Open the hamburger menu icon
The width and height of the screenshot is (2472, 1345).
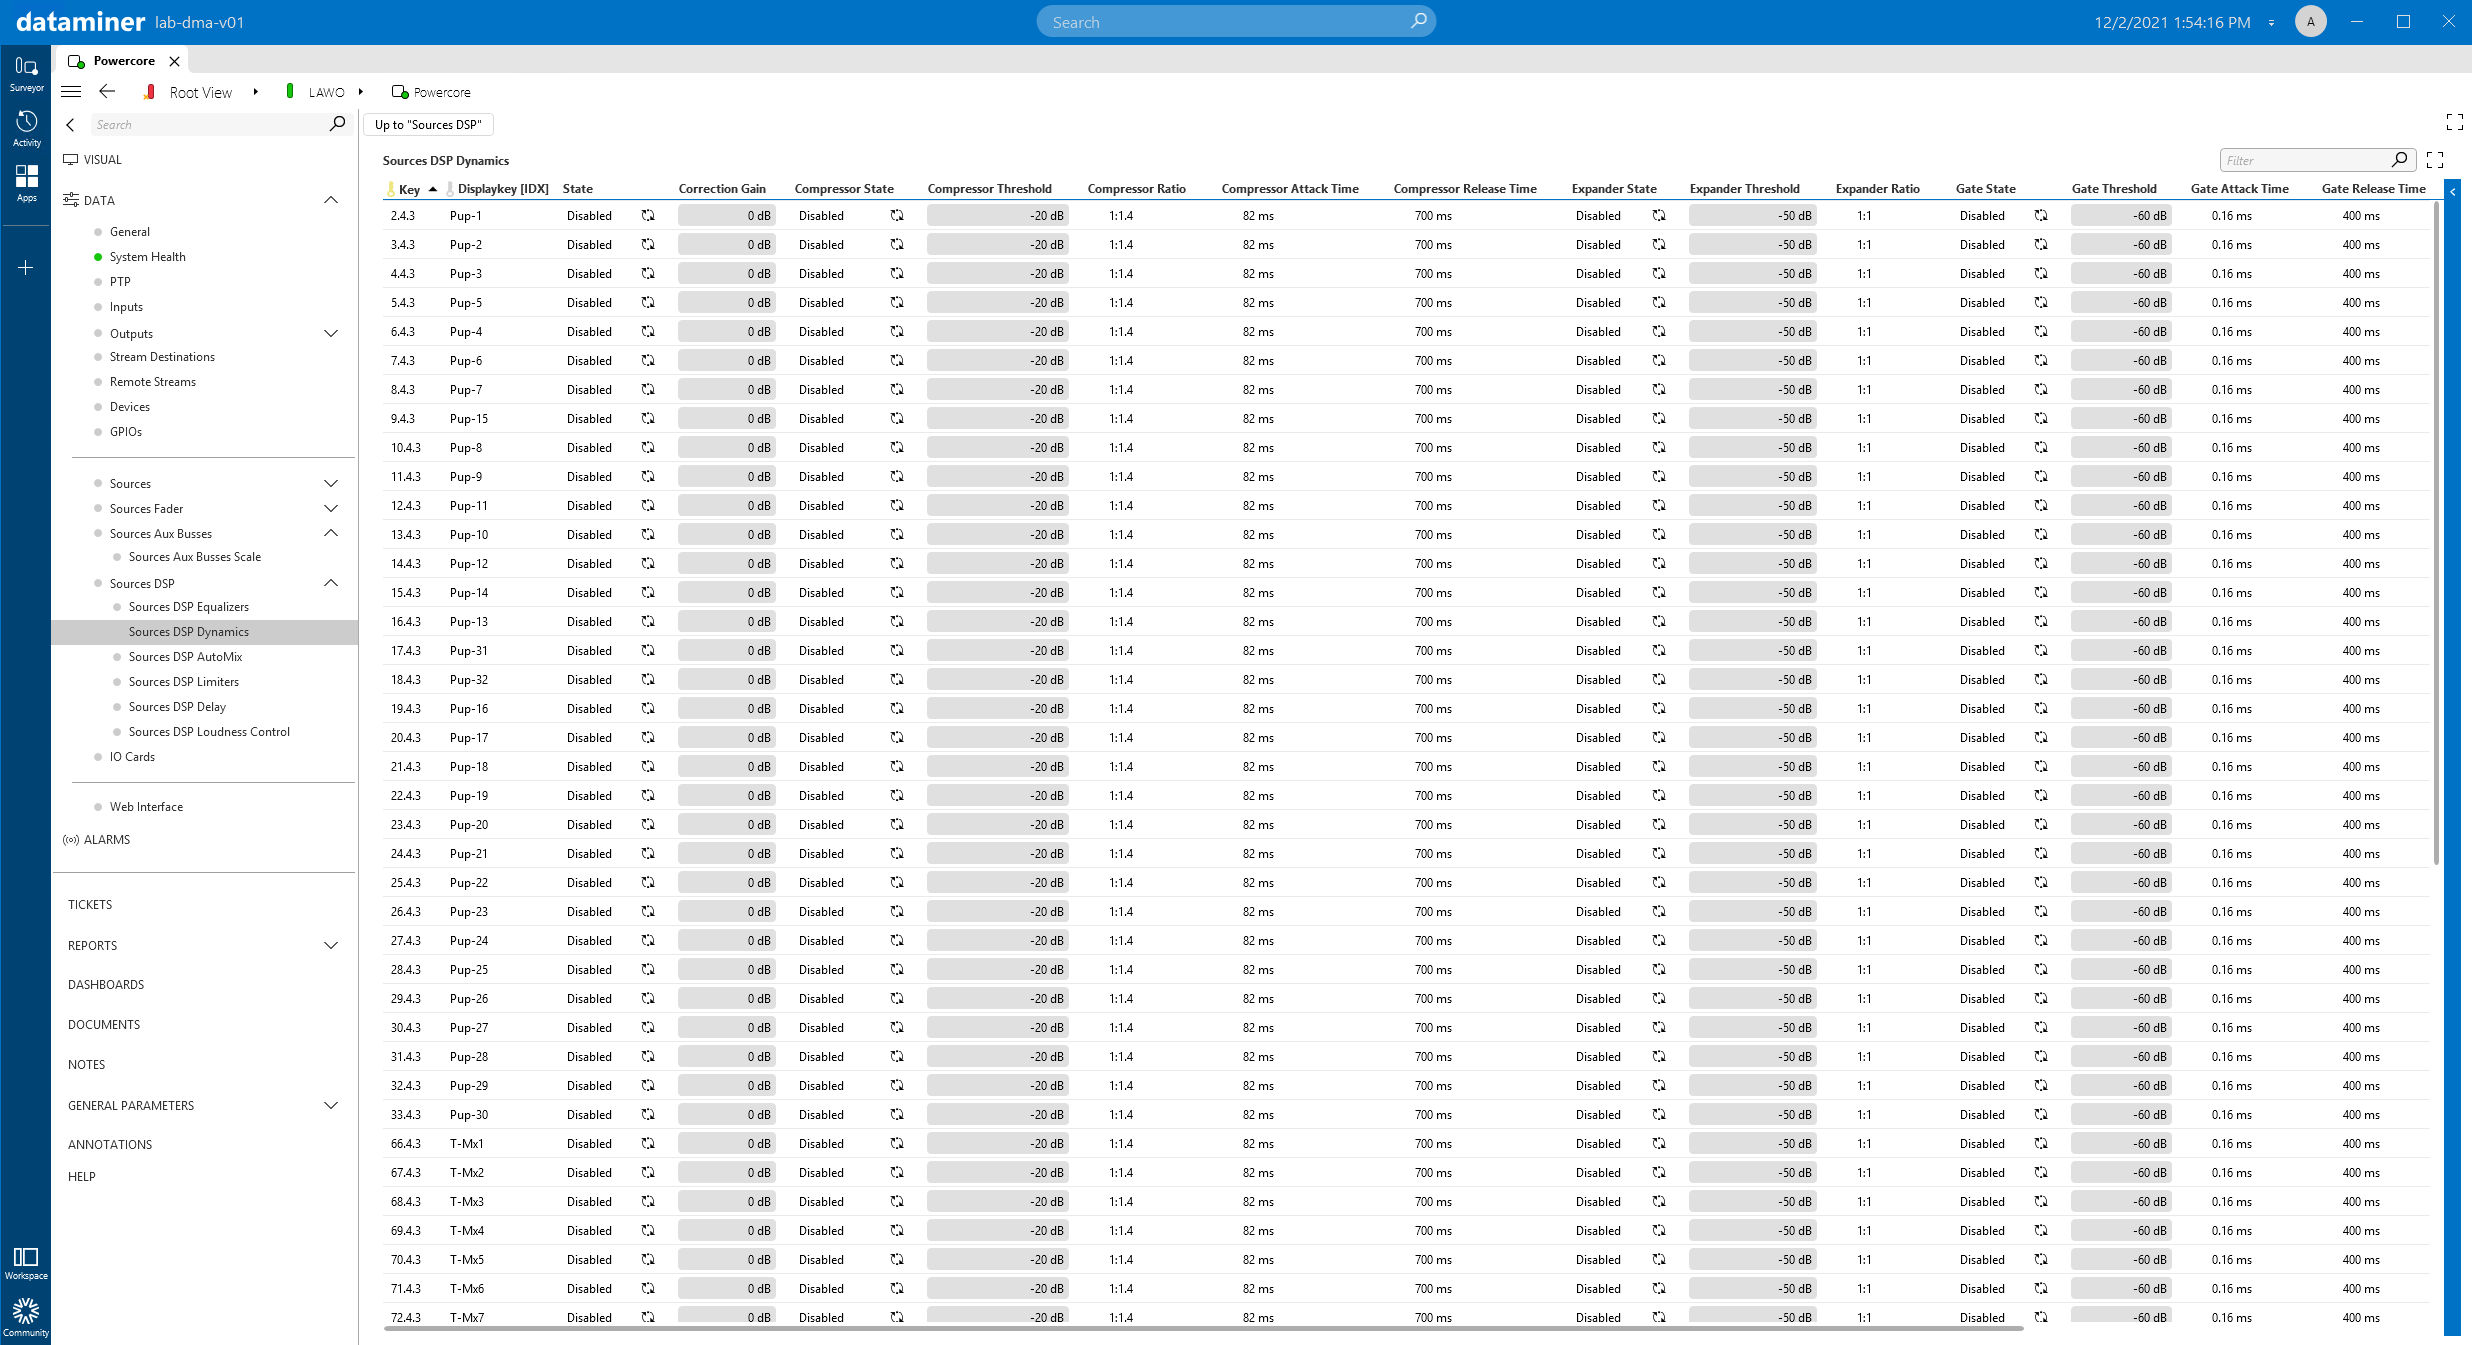(x=71, y=91)
